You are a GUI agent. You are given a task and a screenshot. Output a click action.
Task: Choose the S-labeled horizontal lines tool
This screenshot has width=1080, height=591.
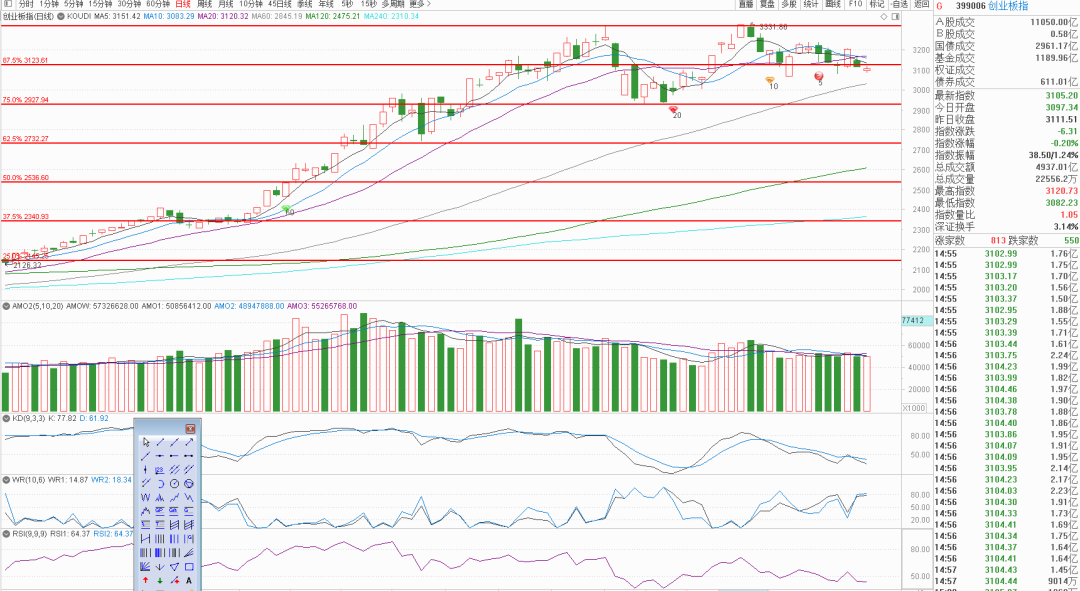point(146,524)
